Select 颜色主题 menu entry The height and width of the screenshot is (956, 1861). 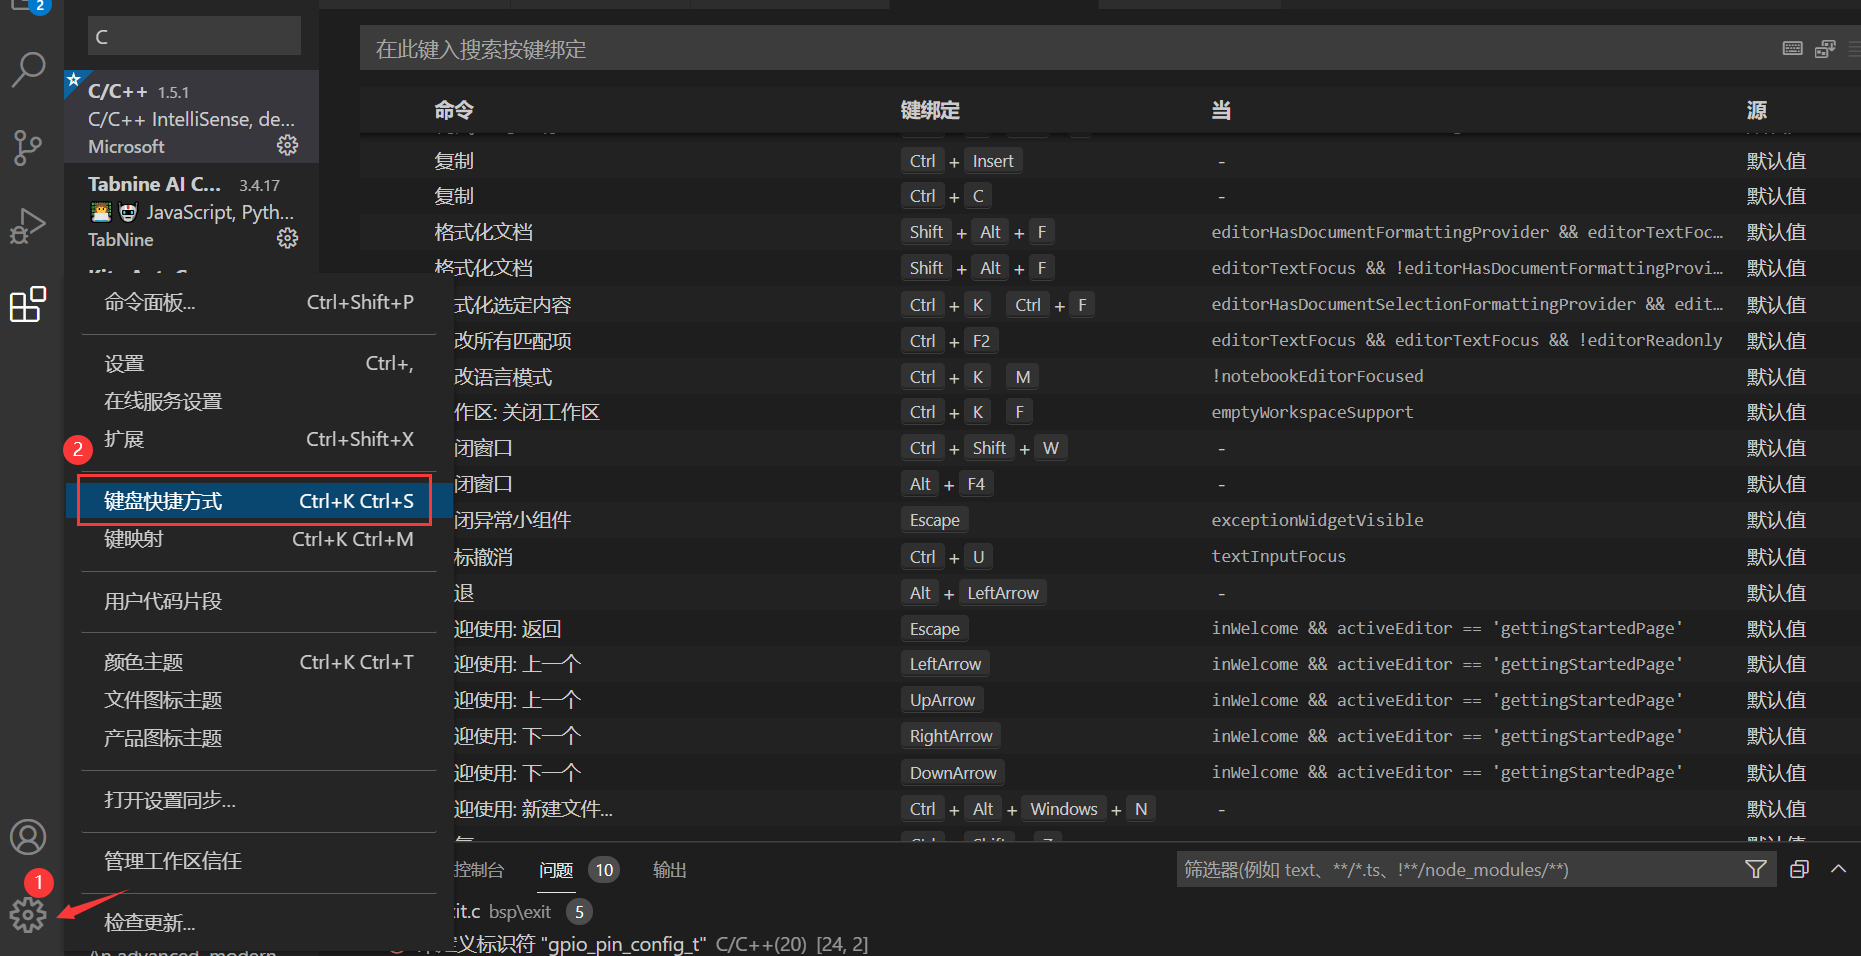click(x=259, y=662)
